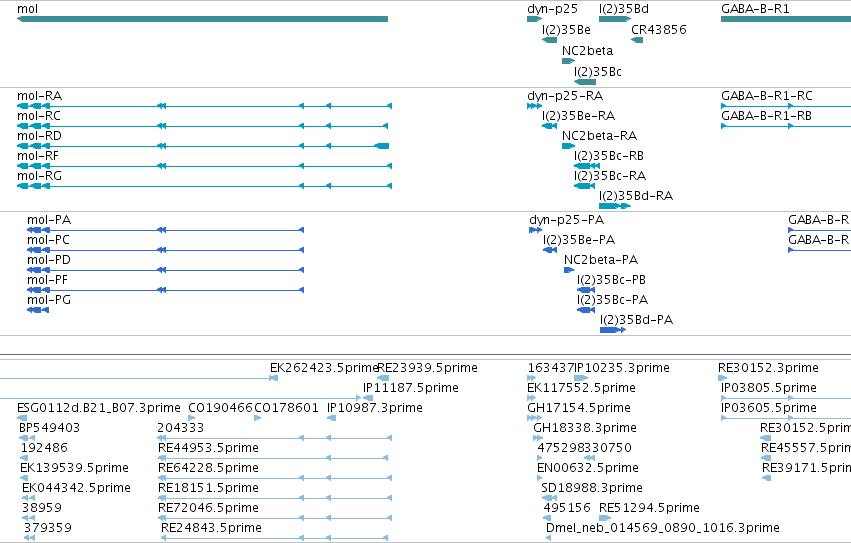The height and width of the screenshot is (543, 851).
Task: Select the mol-PC protein feature
Action: [166, 250]
